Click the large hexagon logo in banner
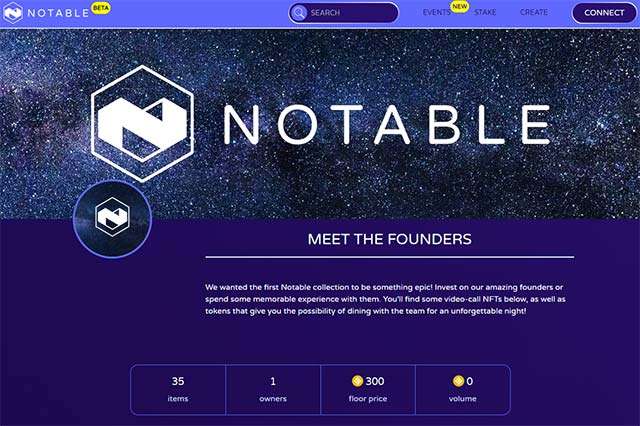 coord(142,117)
